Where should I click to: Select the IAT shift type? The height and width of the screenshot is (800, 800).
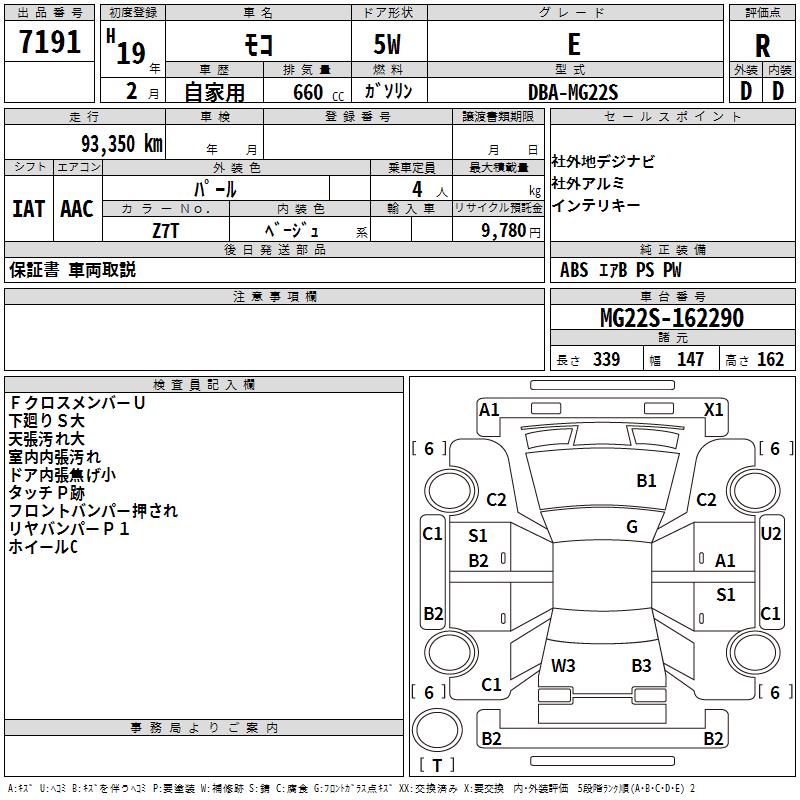pos(28,209)
